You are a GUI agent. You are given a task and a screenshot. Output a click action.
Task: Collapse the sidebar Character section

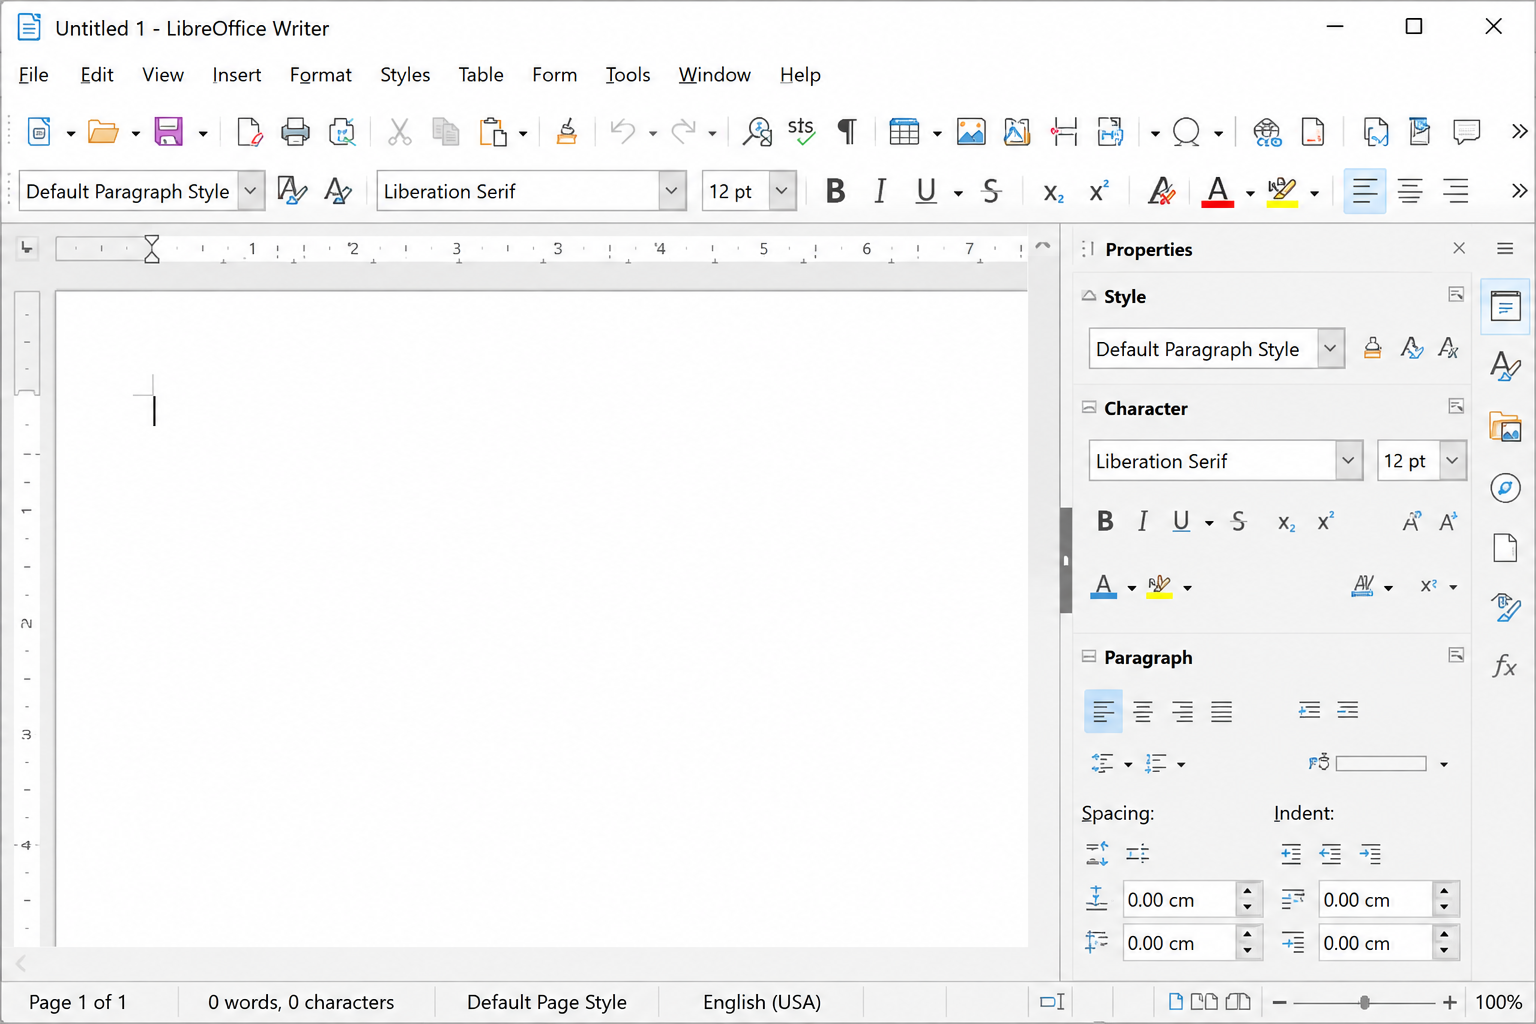coord(1089,408)
